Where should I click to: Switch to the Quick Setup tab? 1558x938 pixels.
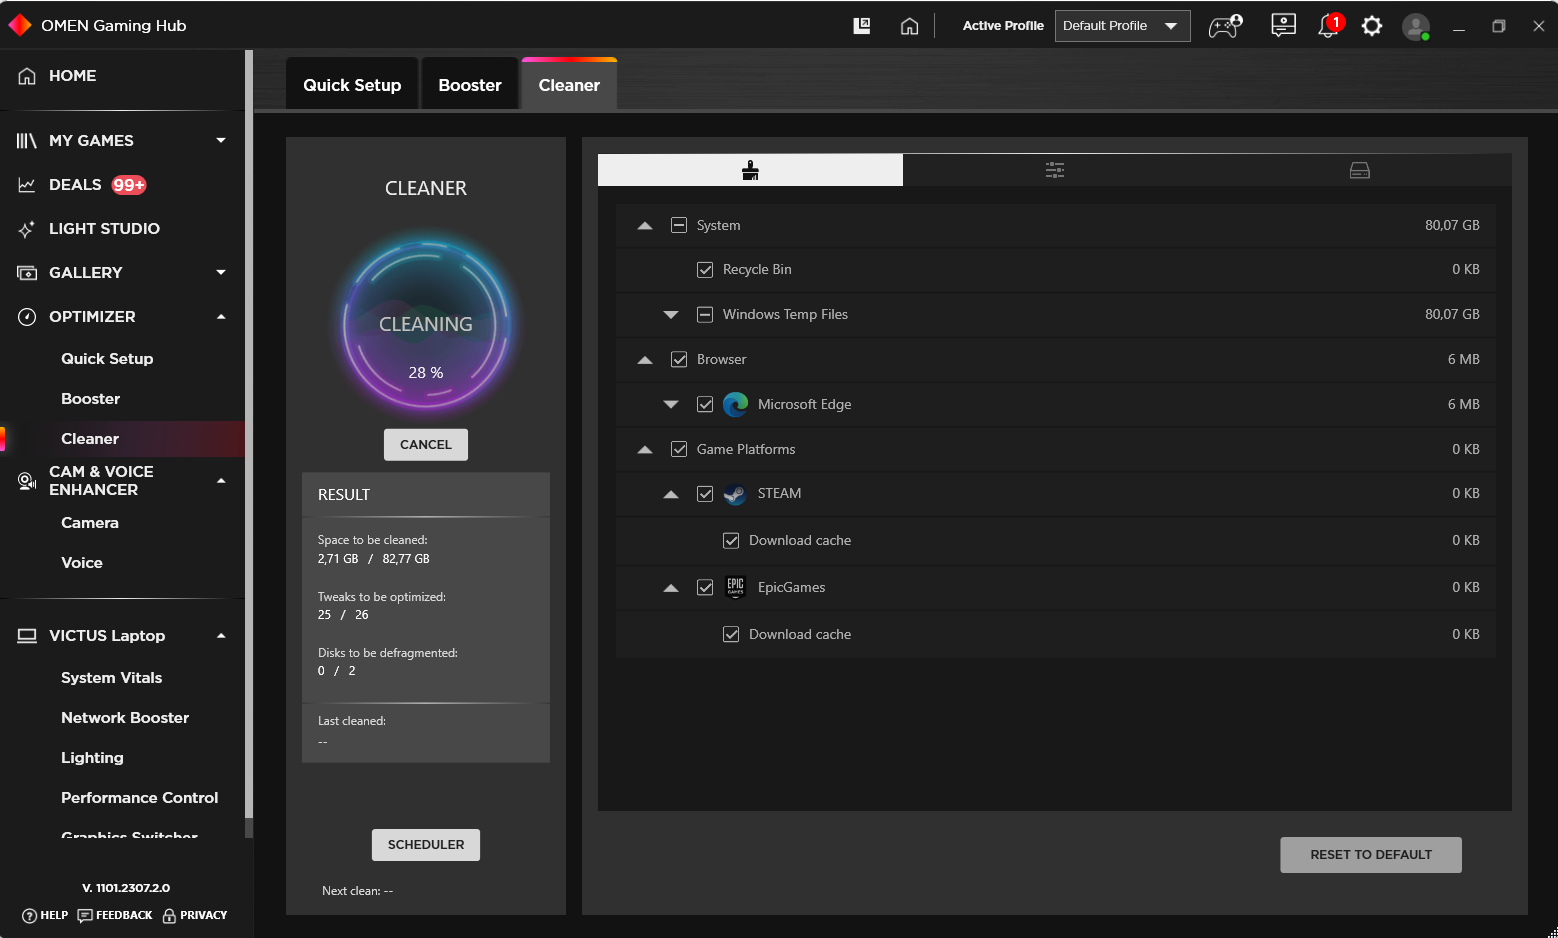[x=352, y=85]
